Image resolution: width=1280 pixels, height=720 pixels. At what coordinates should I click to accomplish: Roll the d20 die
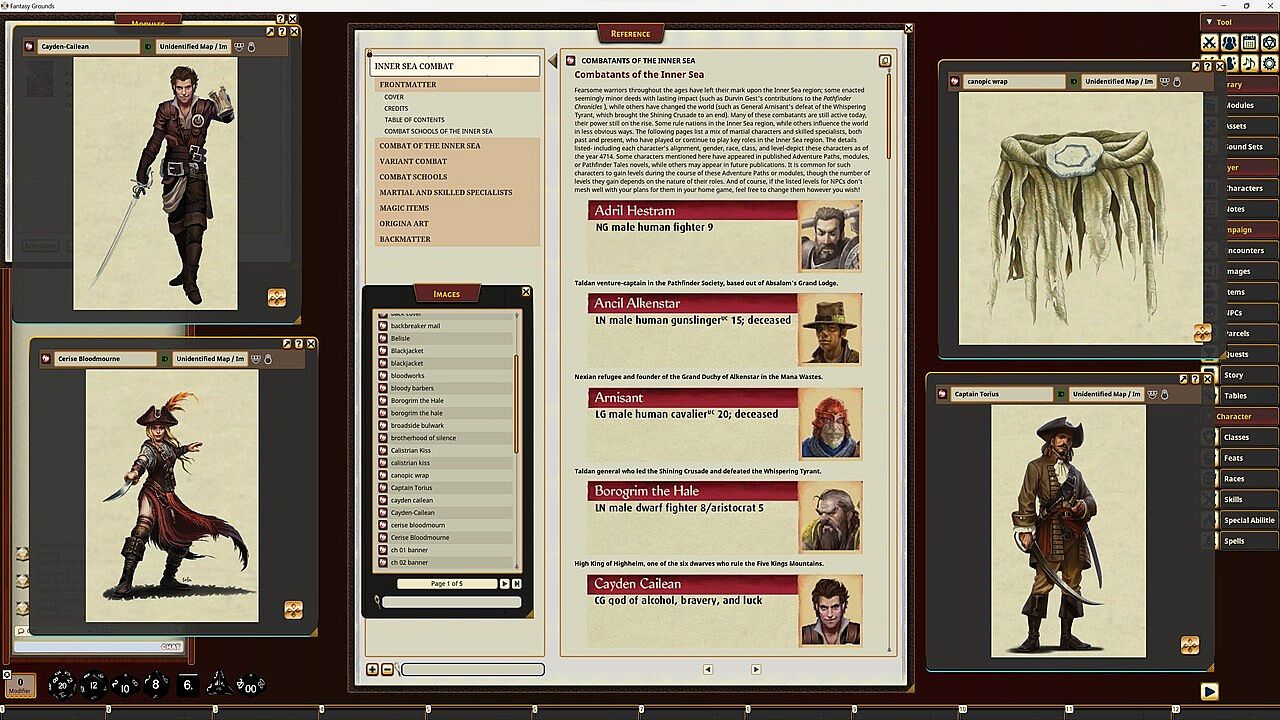pyautogui.click(x=61, y=684)
